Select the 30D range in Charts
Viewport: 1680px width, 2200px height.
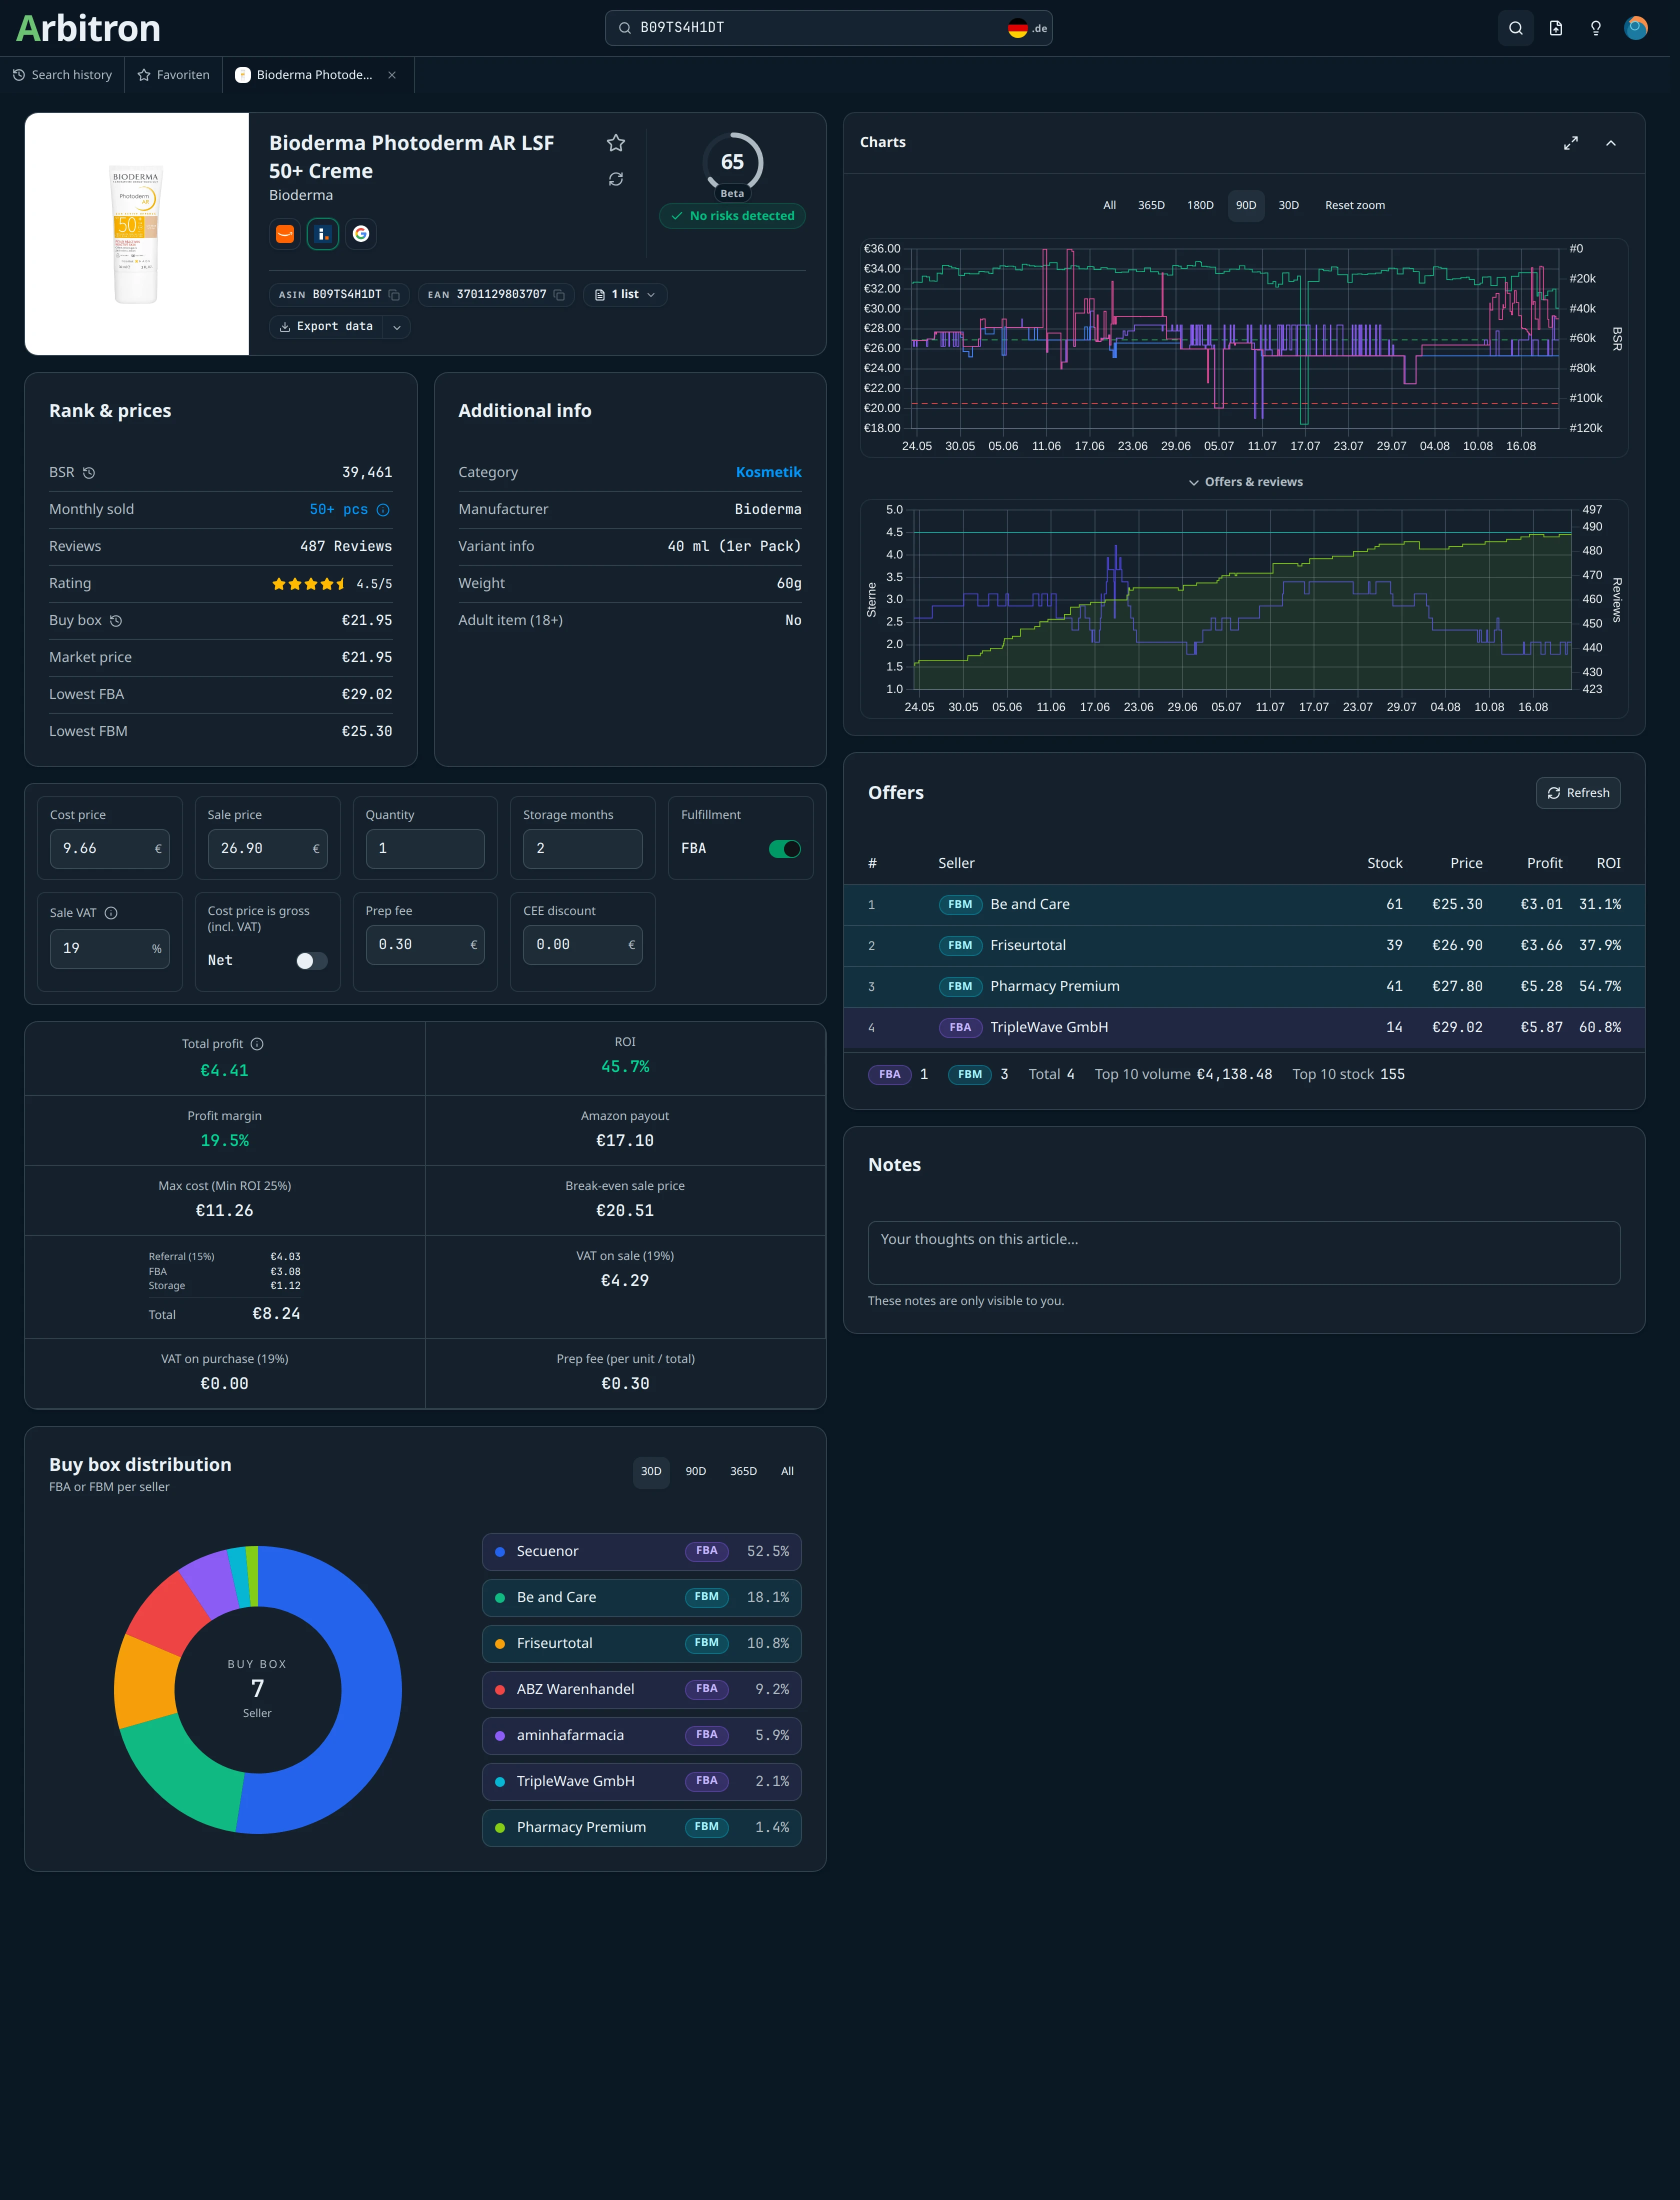coord(1289,206)
